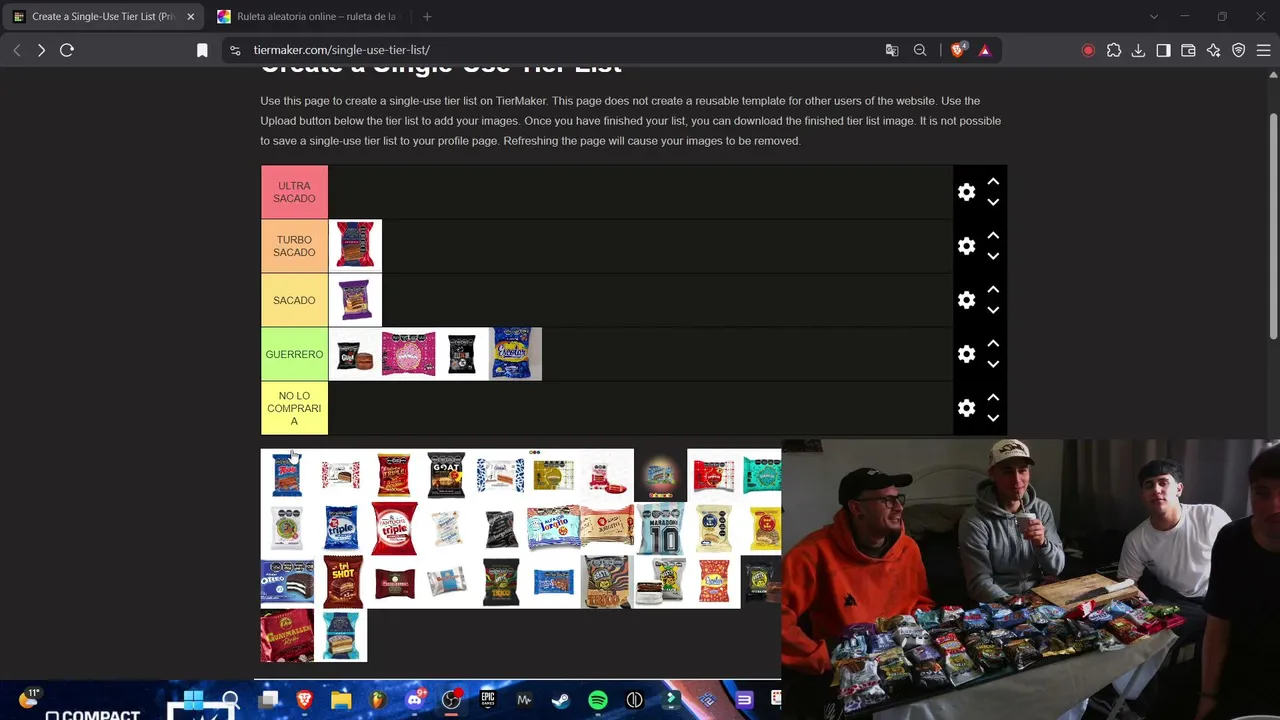1280x720 pixels.
Task: Select the purple alfajor in SACADO tier
Action: 355,300
